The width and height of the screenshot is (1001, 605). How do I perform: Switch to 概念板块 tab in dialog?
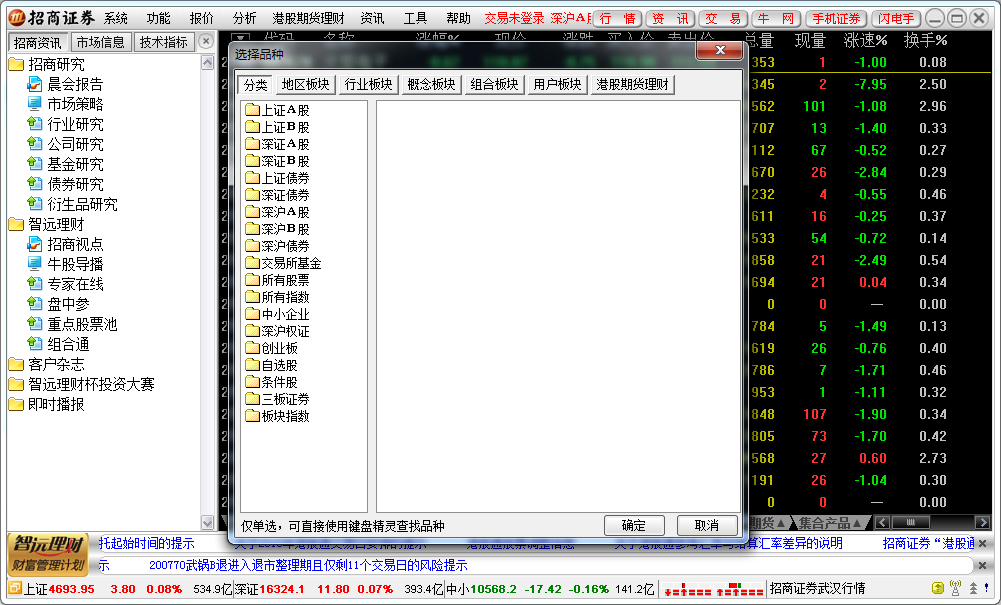[x=432, y=84]
